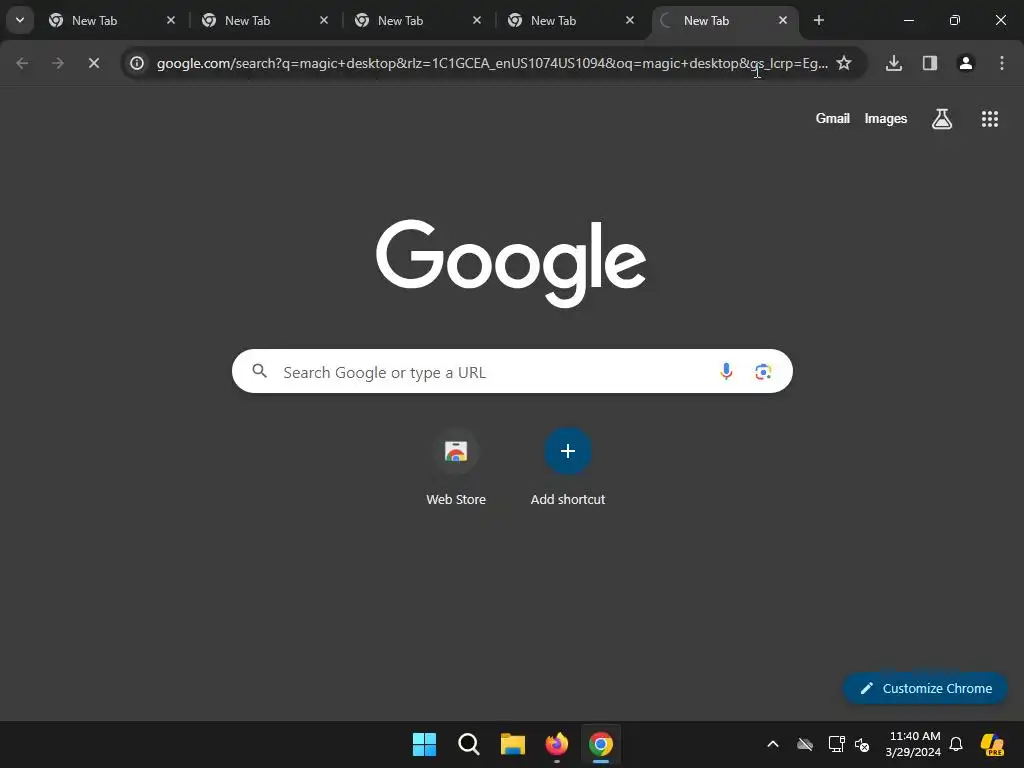This screenshot has height=768, width=1024.
Task: Open the Windows Start menu
Action: click(424, 744)
